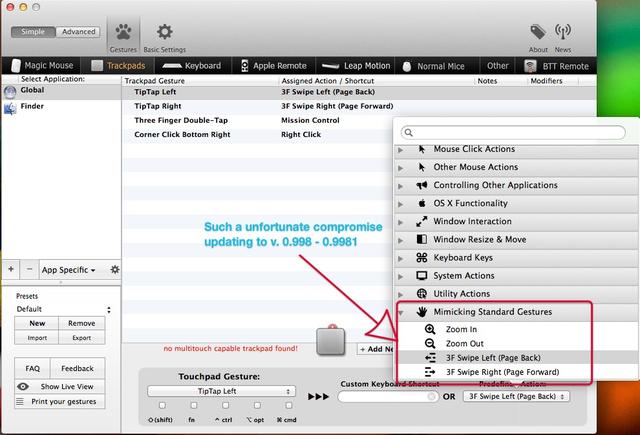Open the FAQ button
This screenshot has height=435, width=640.
click(x=33, y=368)
